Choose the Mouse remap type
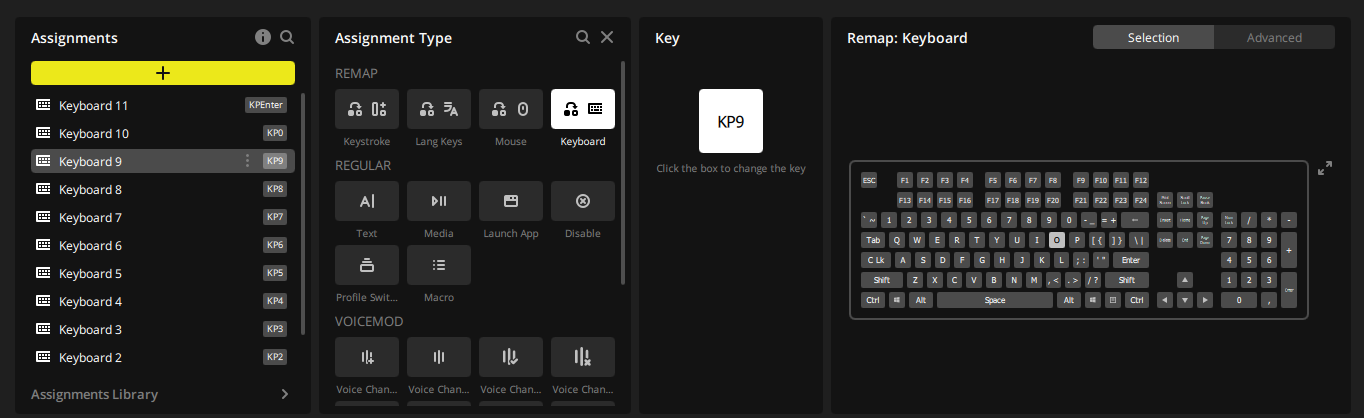The height and width of the screenshot is (418, 1364). coord(511,109)
